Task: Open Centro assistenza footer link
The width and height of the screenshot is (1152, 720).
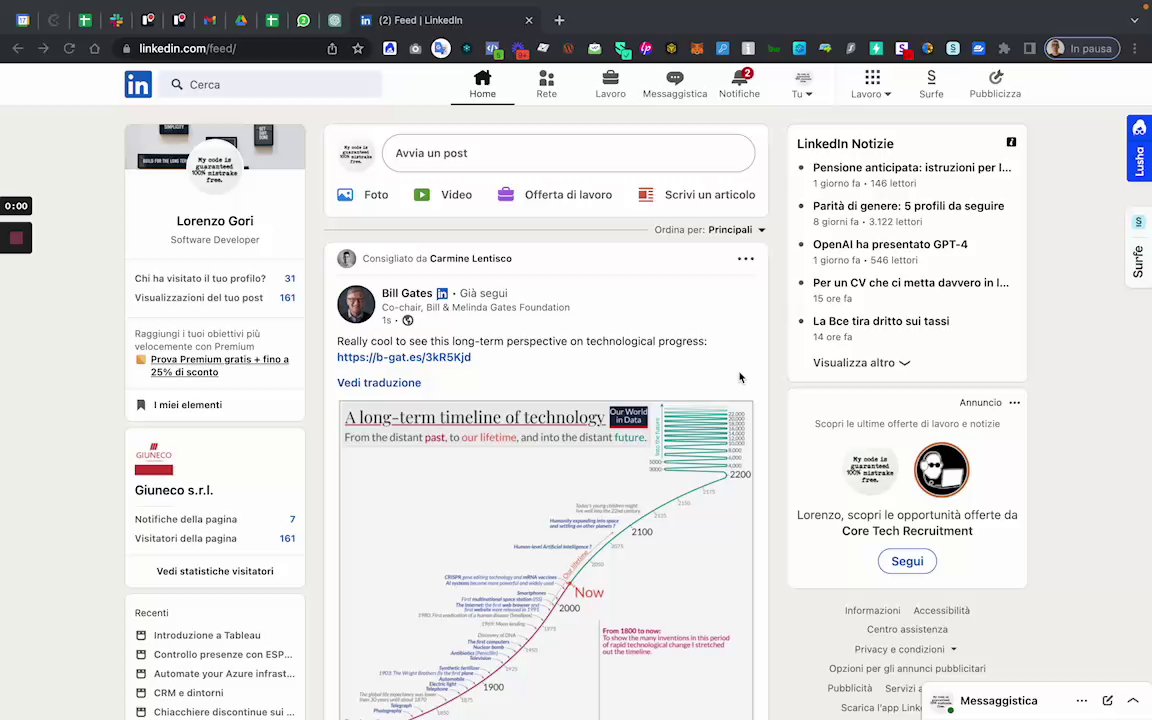Action: pyautogui.click(x=907, y=630)
